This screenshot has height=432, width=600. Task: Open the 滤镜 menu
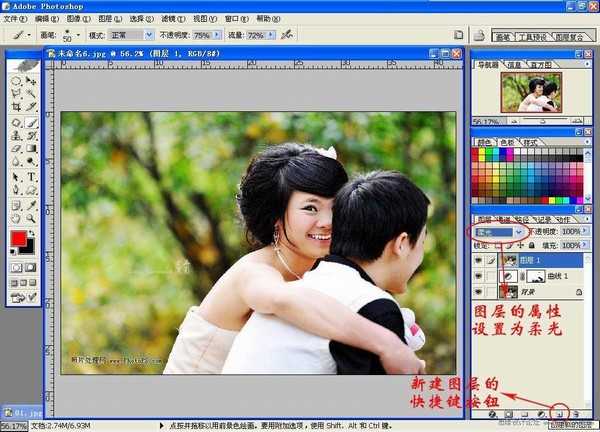click(173, 18)
